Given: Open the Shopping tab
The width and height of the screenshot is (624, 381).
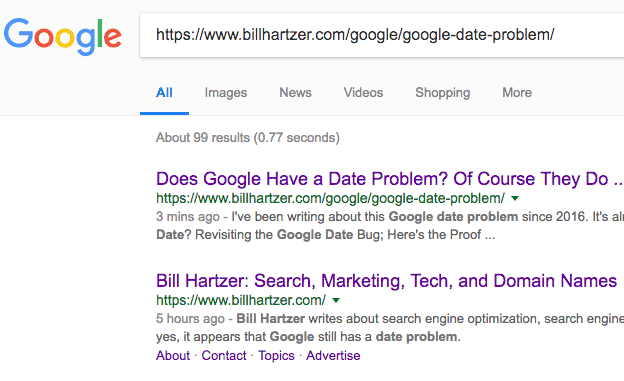Looking at the screenshot, I should pyautogui.click(x=443, y=92).
